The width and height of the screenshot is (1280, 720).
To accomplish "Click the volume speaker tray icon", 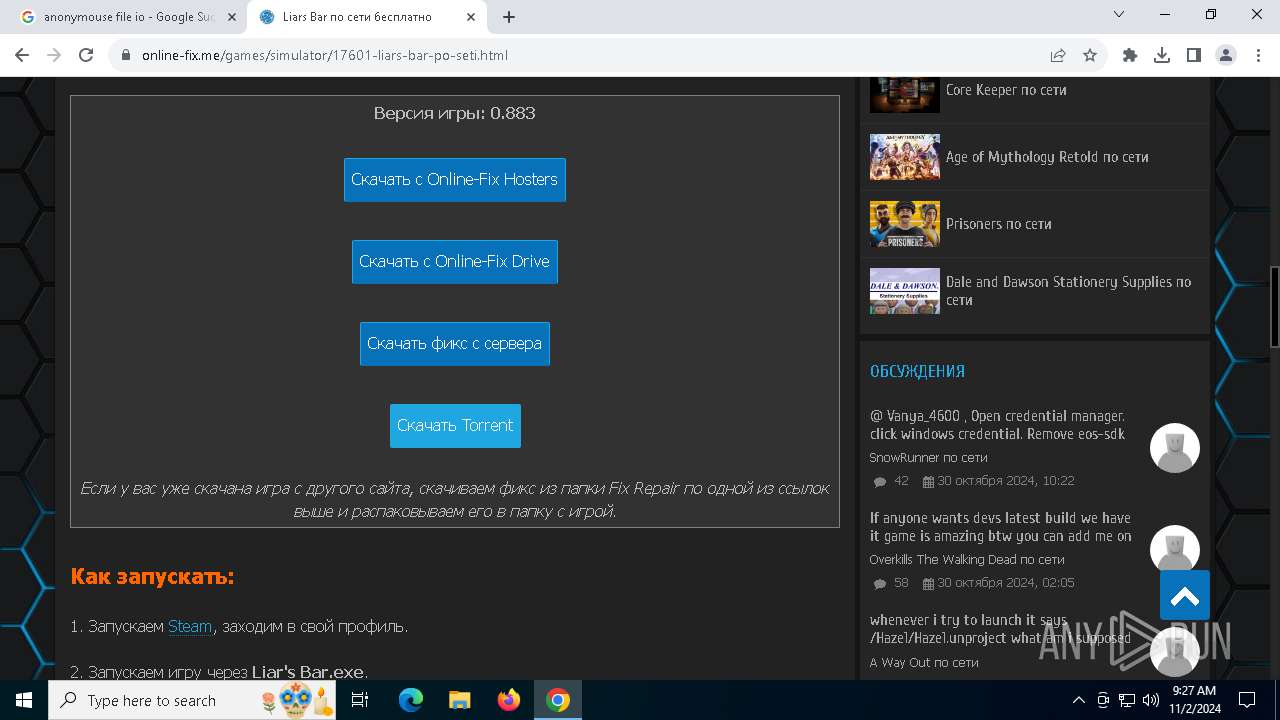I will [1151, 700].
